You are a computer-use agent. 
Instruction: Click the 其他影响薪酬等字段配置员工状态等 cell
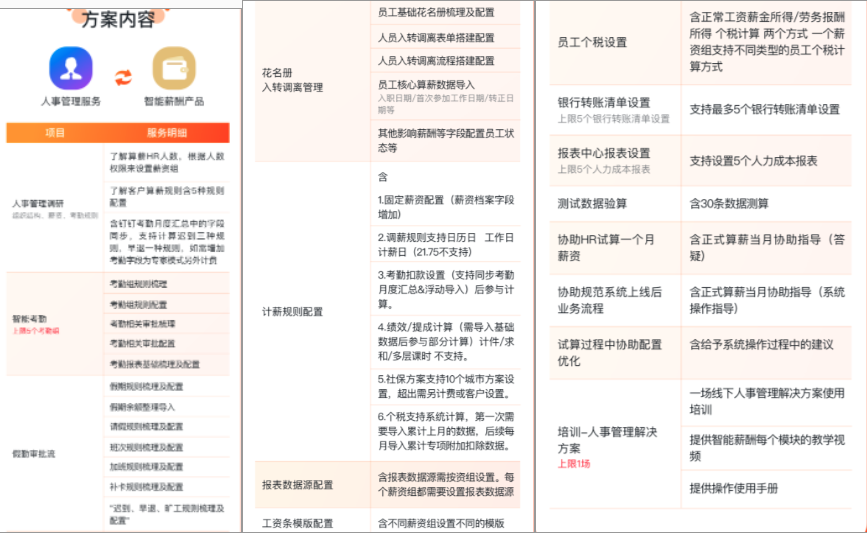[x=446, y=140]
